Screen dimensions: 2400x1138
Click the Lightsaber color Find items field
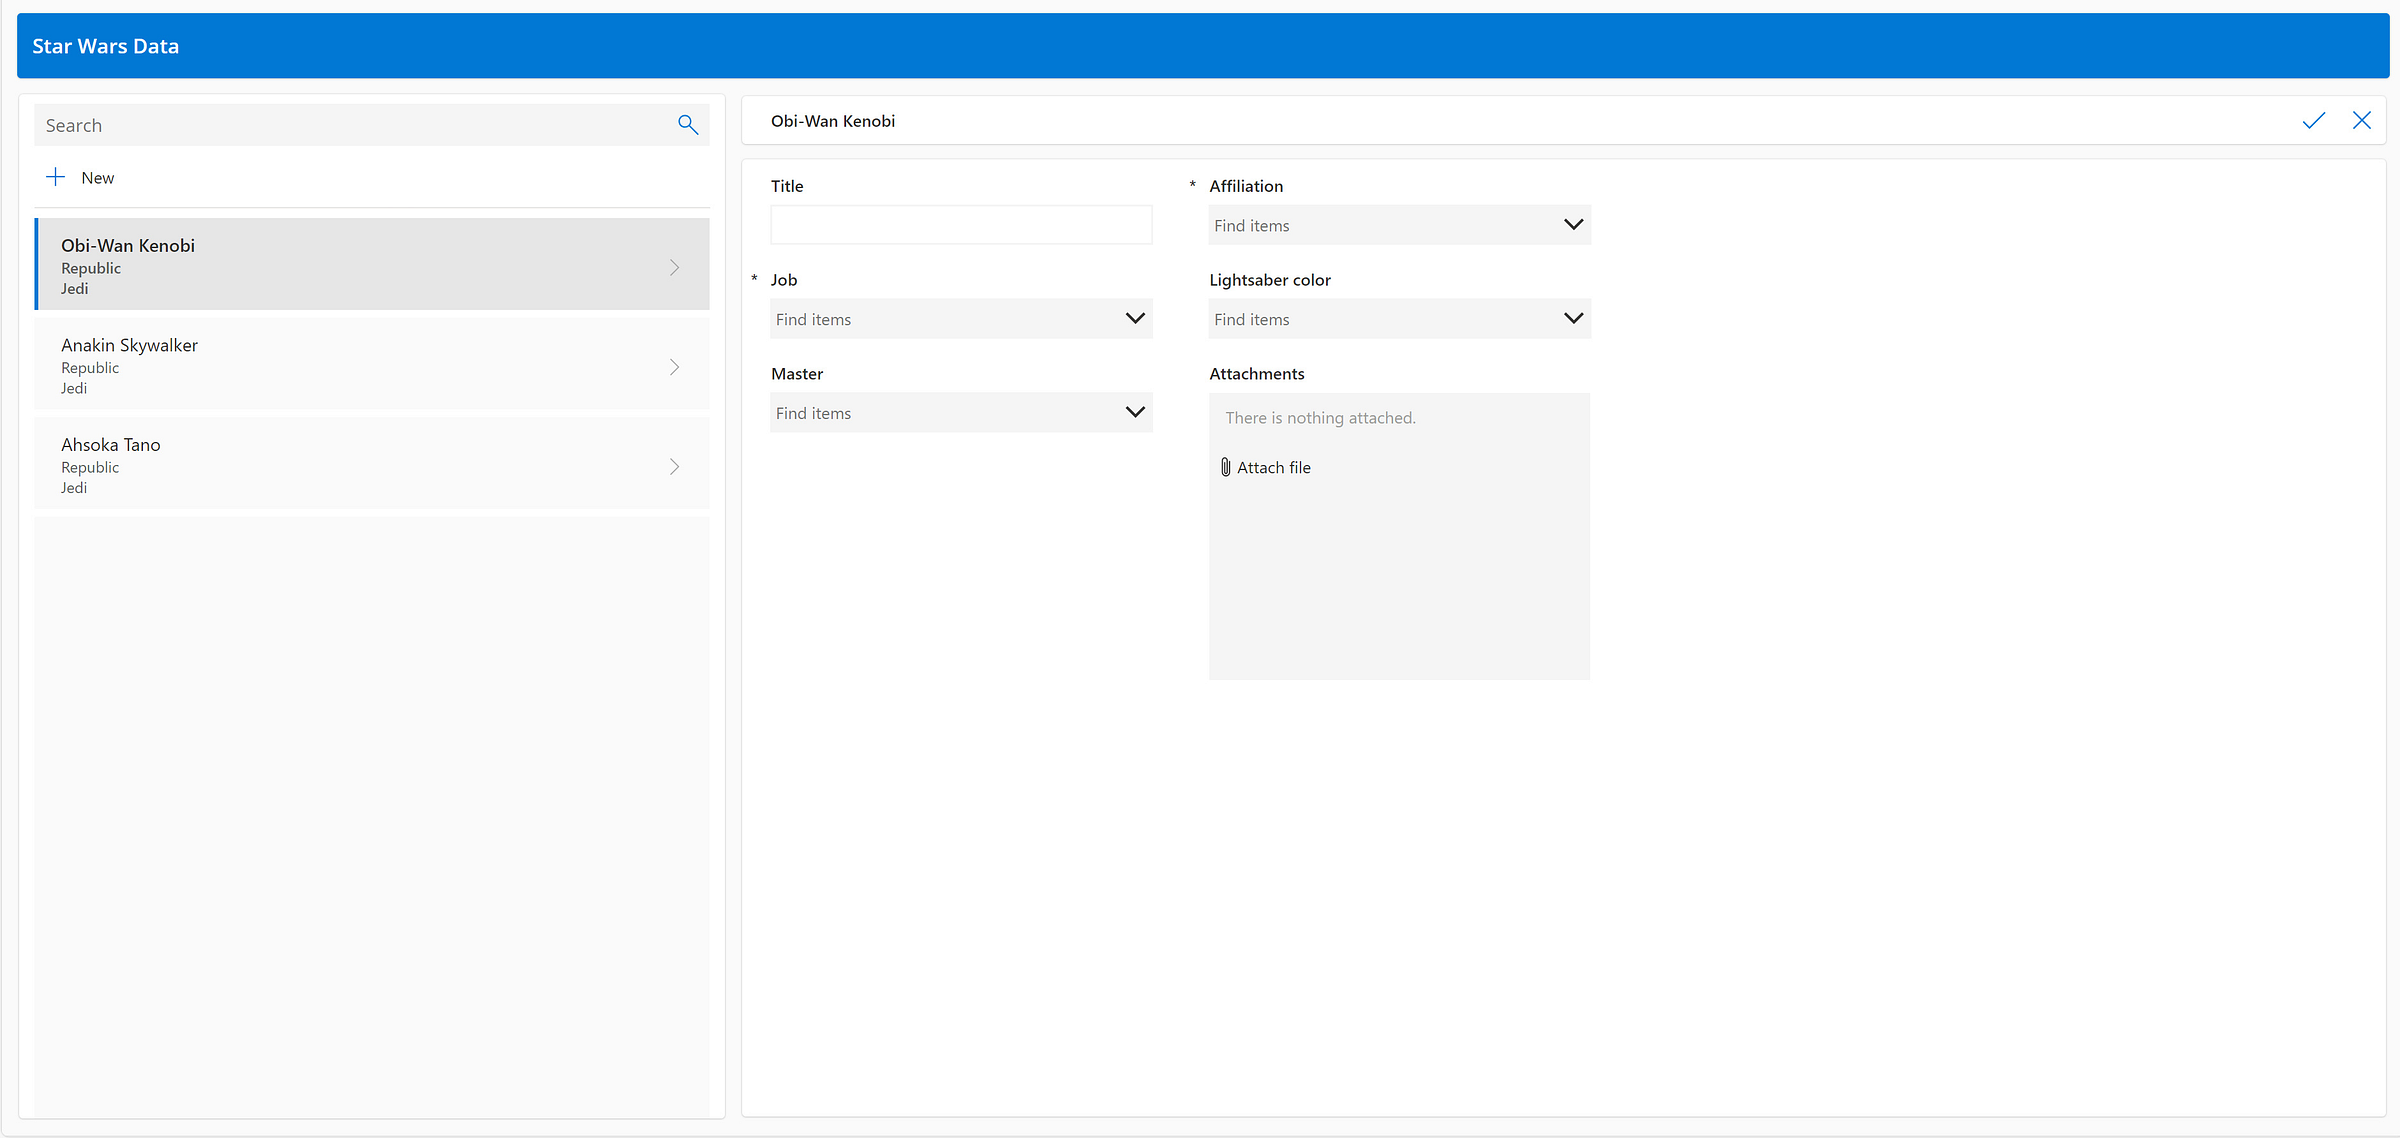(x=1399, y=319)
